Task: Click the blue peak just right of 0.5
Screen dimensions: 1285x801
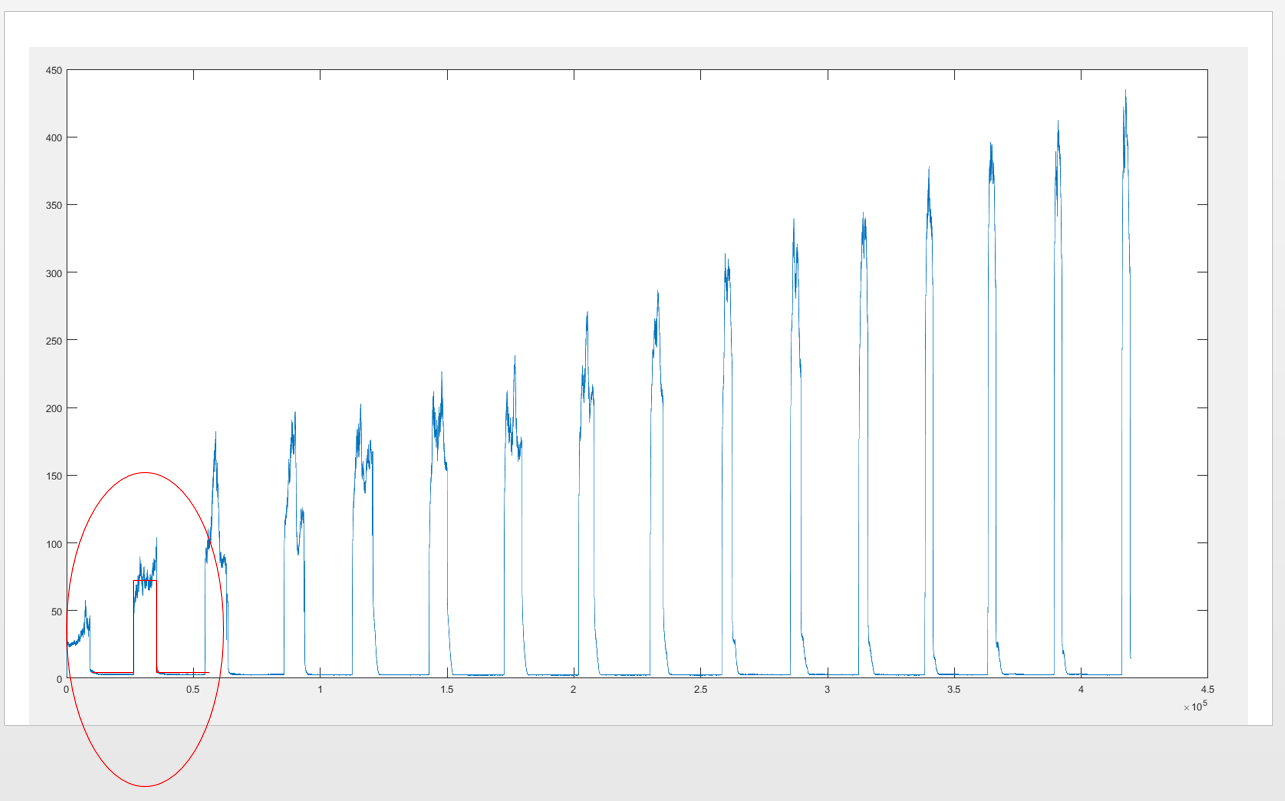Action: [215, 434]
